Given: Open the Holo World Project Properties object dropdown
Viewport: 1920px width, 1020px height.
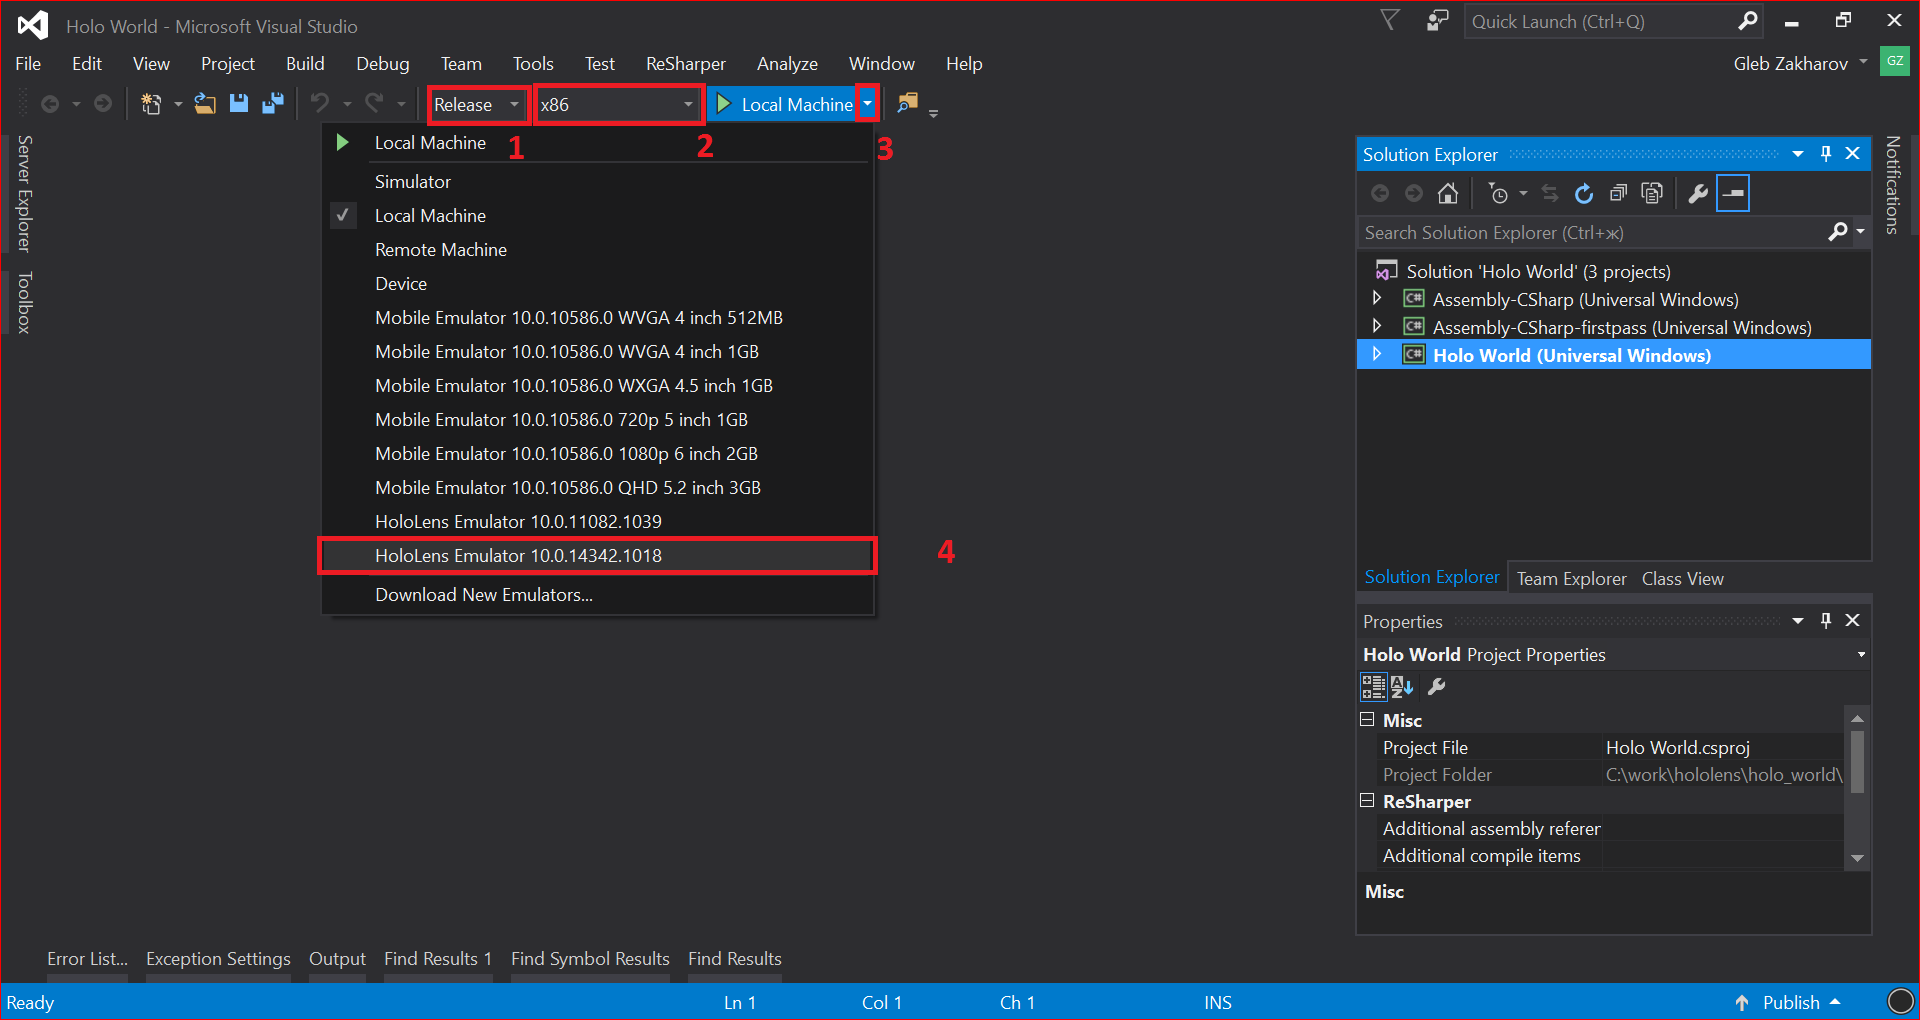Looking at the screenshot, I should [x=1861, y=655].
